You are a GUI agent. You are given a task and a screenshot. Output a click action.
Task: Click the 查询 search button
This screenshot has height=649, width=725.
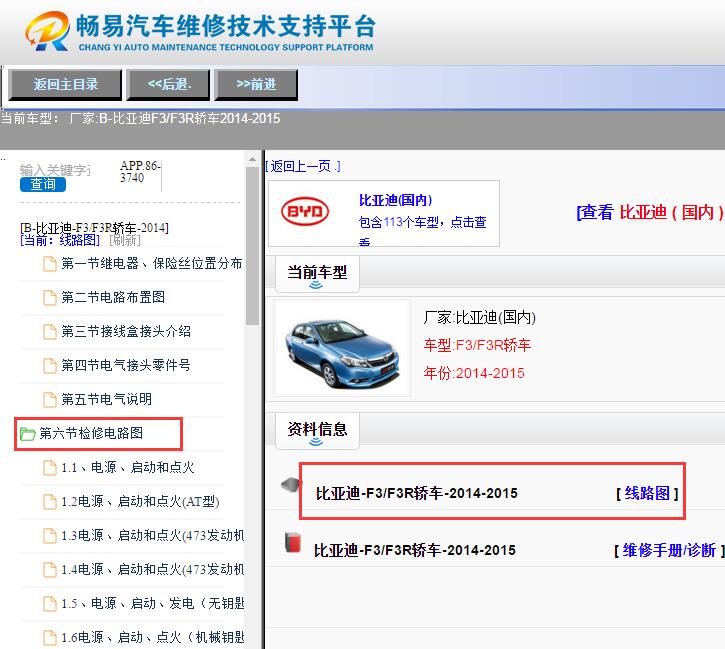(x=43, y=184)
